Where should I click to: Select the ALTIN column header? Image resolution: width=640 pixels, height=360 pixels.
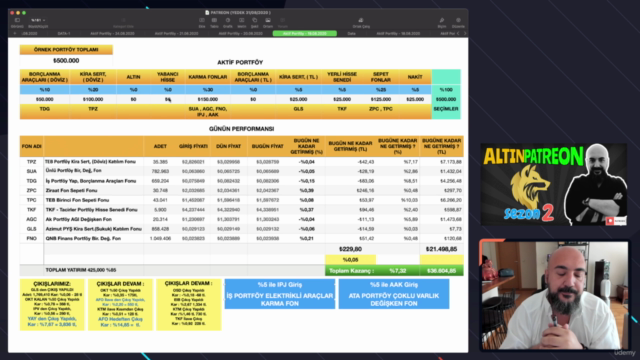133,77
